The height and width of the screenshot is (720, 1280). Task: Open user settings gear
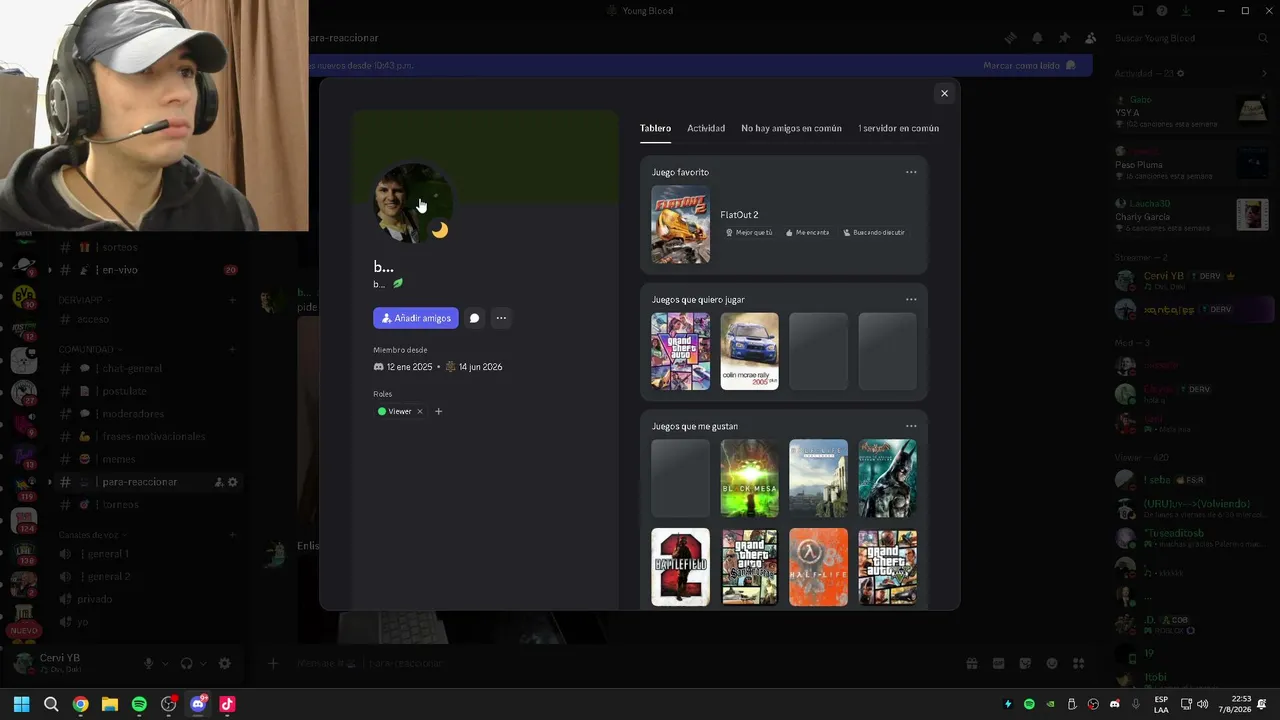pyautogui.click(x=224, y=663)
